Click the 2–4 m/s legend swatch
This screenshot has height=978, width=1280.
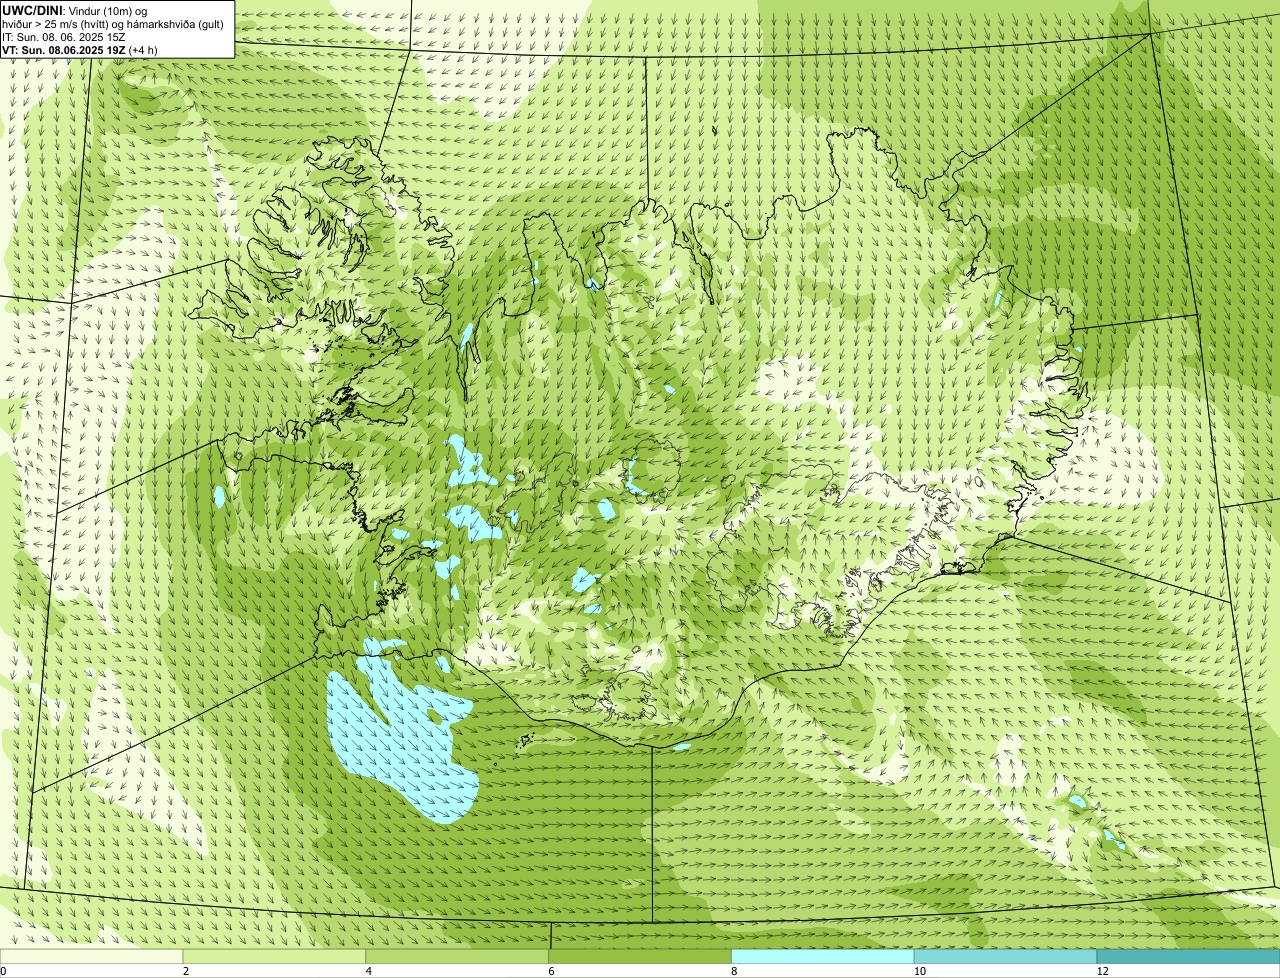pyautogui.click(x=275, y=956)
